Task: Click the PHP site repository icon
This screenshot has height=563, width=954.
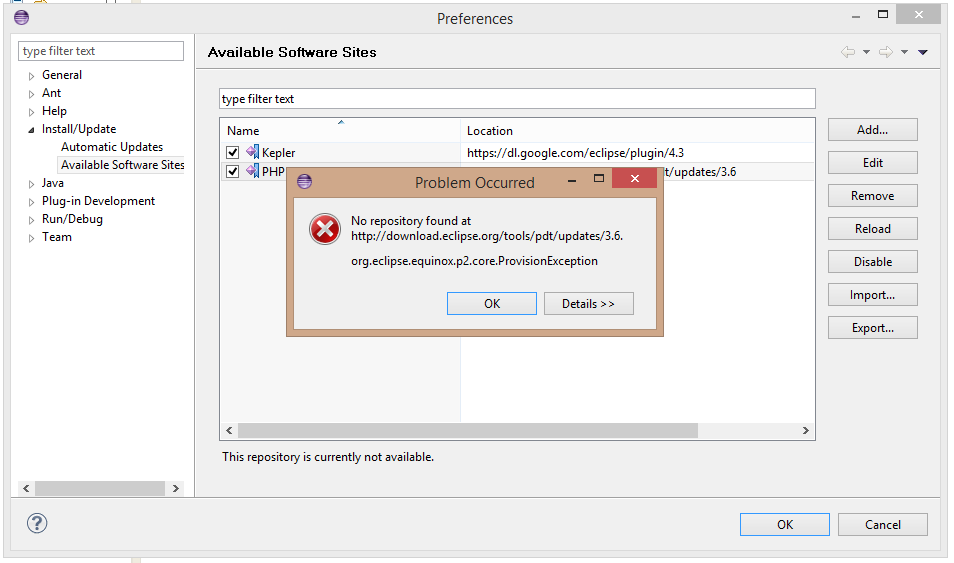Action: pos(252,171)
